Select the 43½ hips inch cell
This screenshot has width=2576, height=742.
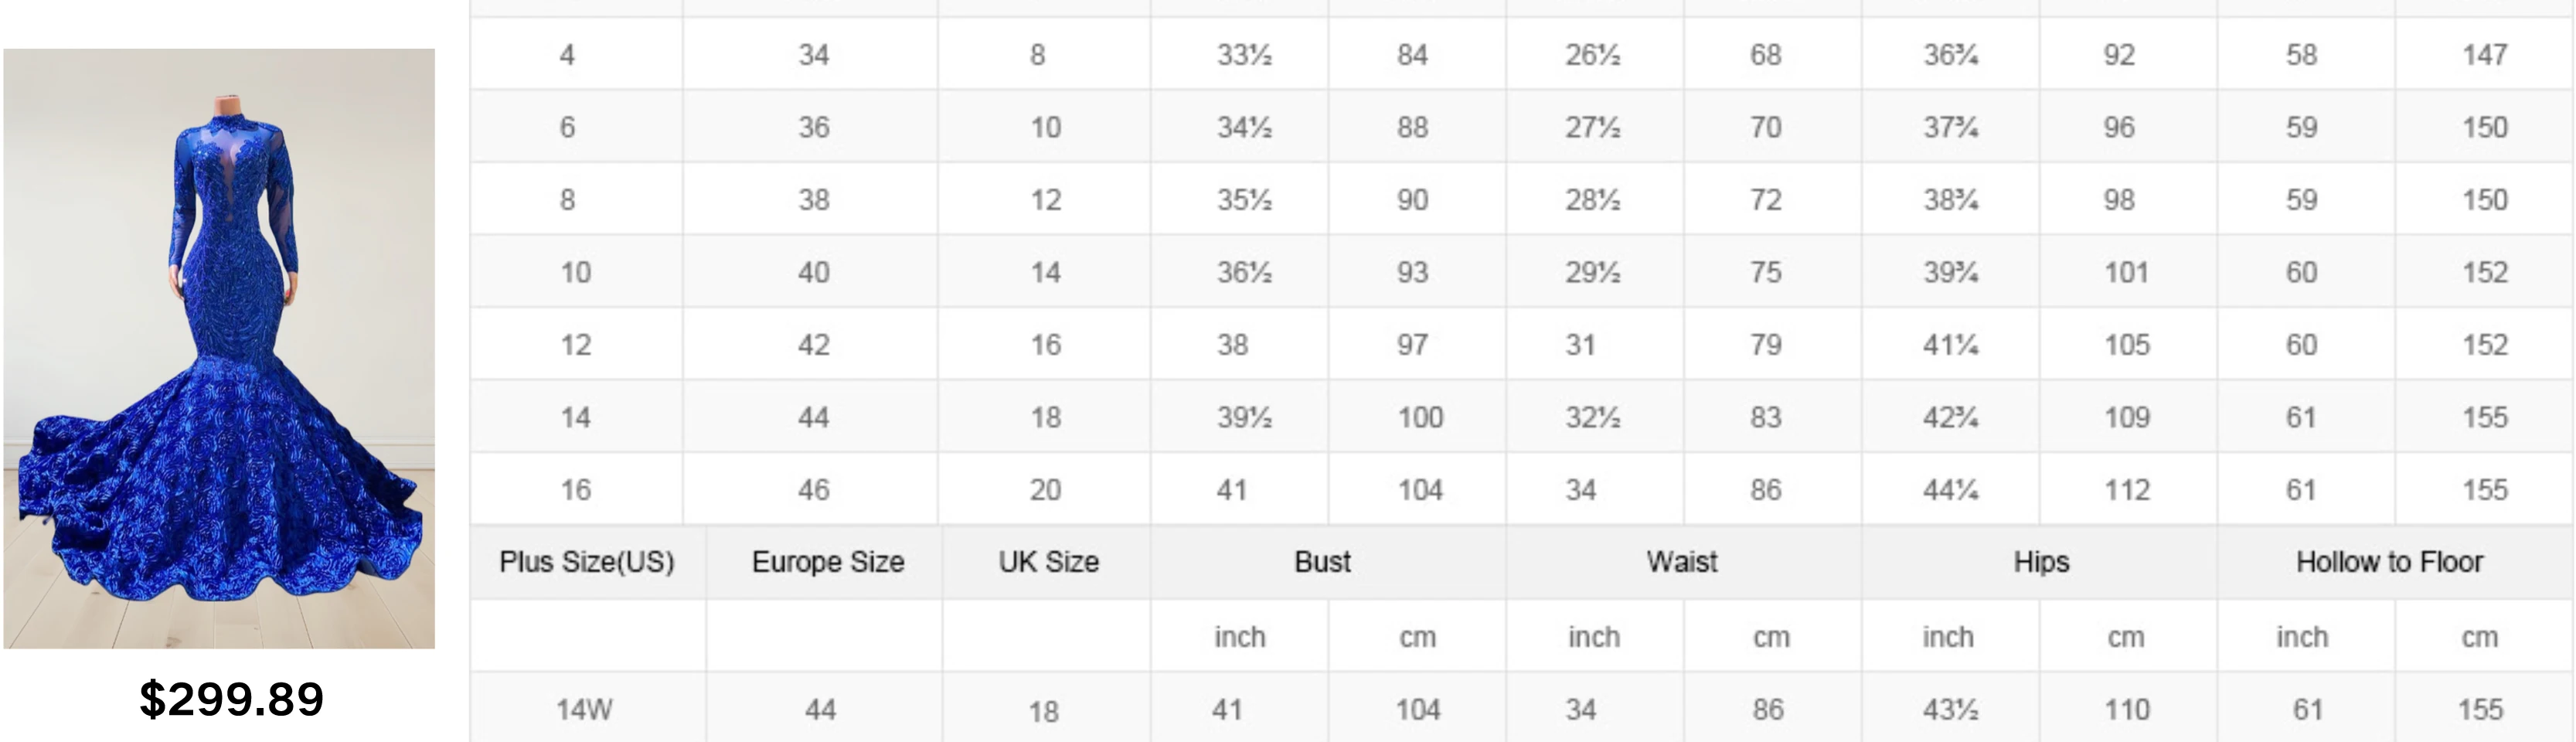click(x=1950, y=708)
